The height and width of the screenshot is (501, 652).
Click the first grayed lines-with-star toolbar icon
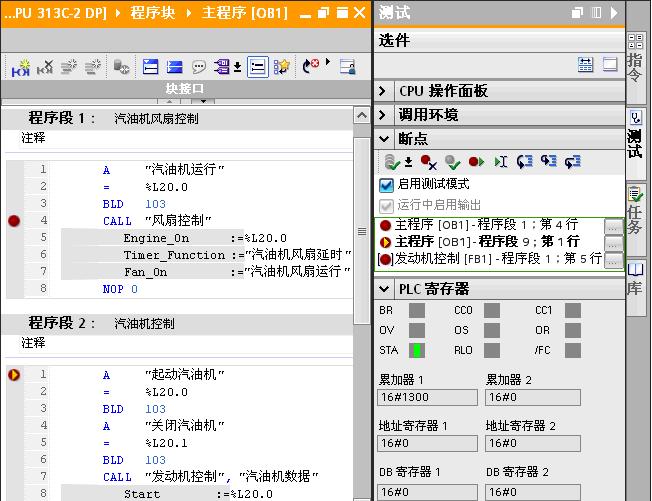tap(69, 67)
